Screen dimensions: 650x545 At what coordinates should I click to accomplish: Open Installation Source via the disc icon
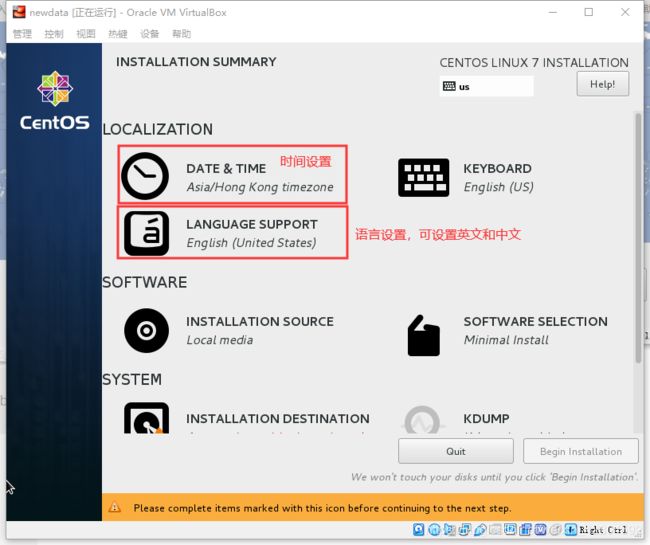click(146, 330)
